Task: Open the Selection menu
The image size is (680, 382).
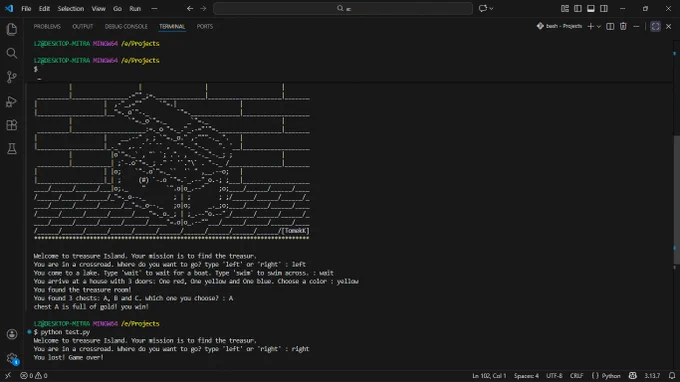Action: (71, 8)
